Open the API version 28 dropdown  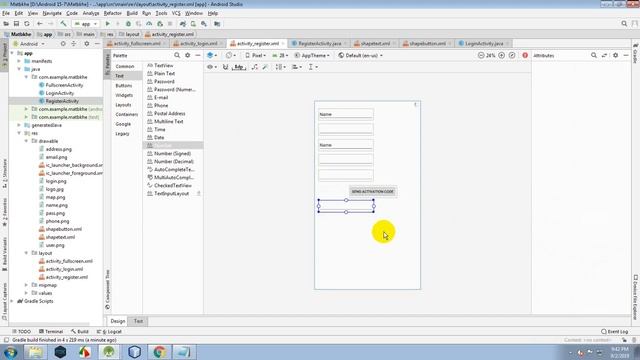(280, 55)
